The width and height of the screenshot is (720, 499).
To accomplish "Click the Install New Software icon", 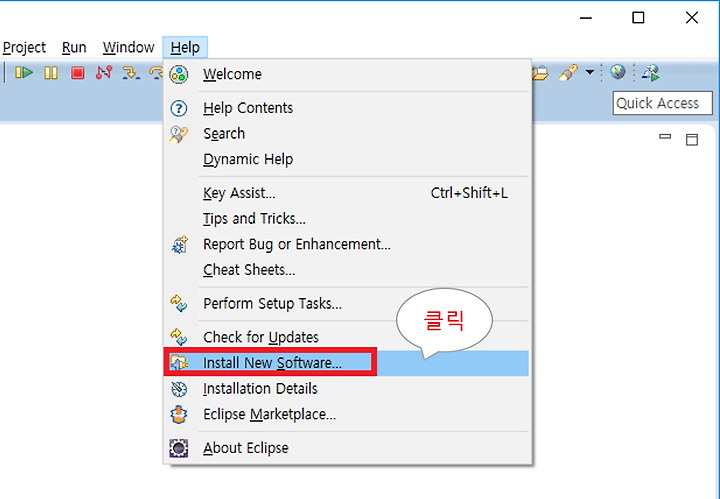I will (x=179, y=363).
